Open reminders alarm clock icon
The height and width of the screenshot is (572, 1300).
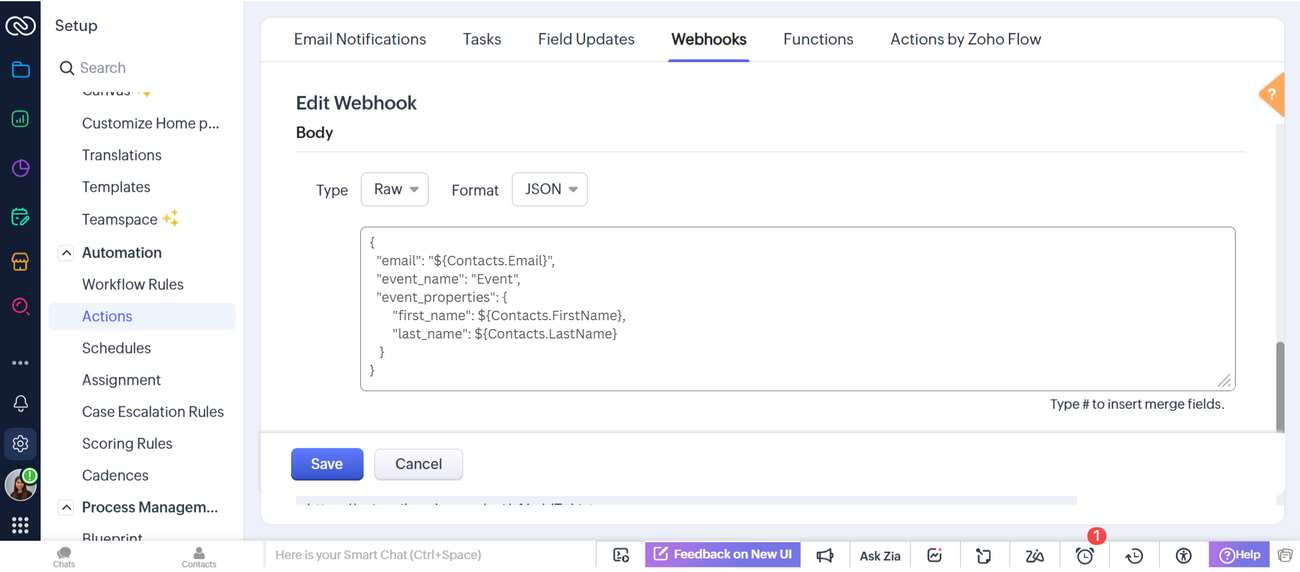click(x=1085, y=555)
